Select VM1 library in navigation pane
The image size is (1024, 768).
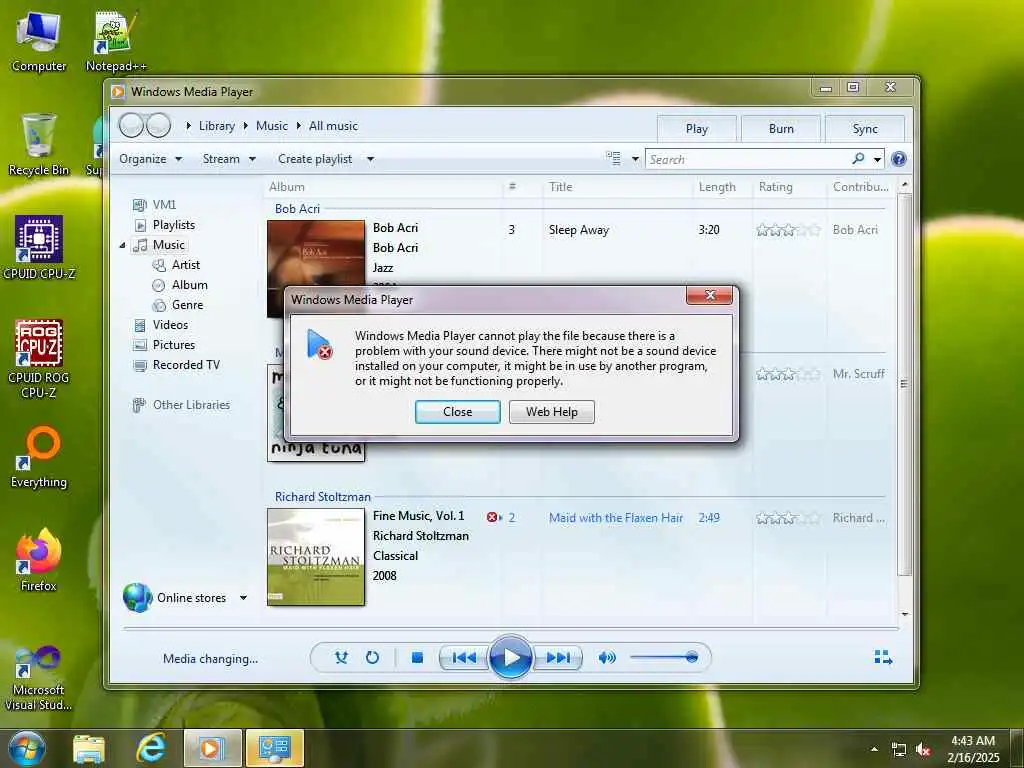154,204
